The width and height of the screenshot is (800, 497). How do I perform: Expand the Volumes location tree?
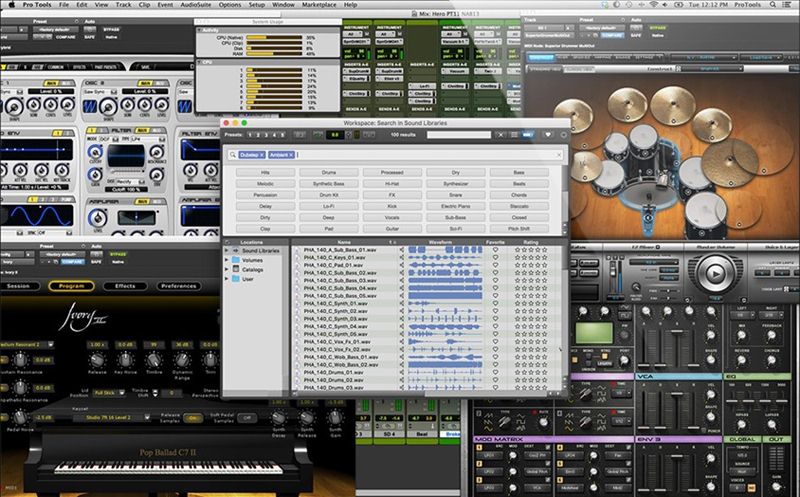point(227,260)
